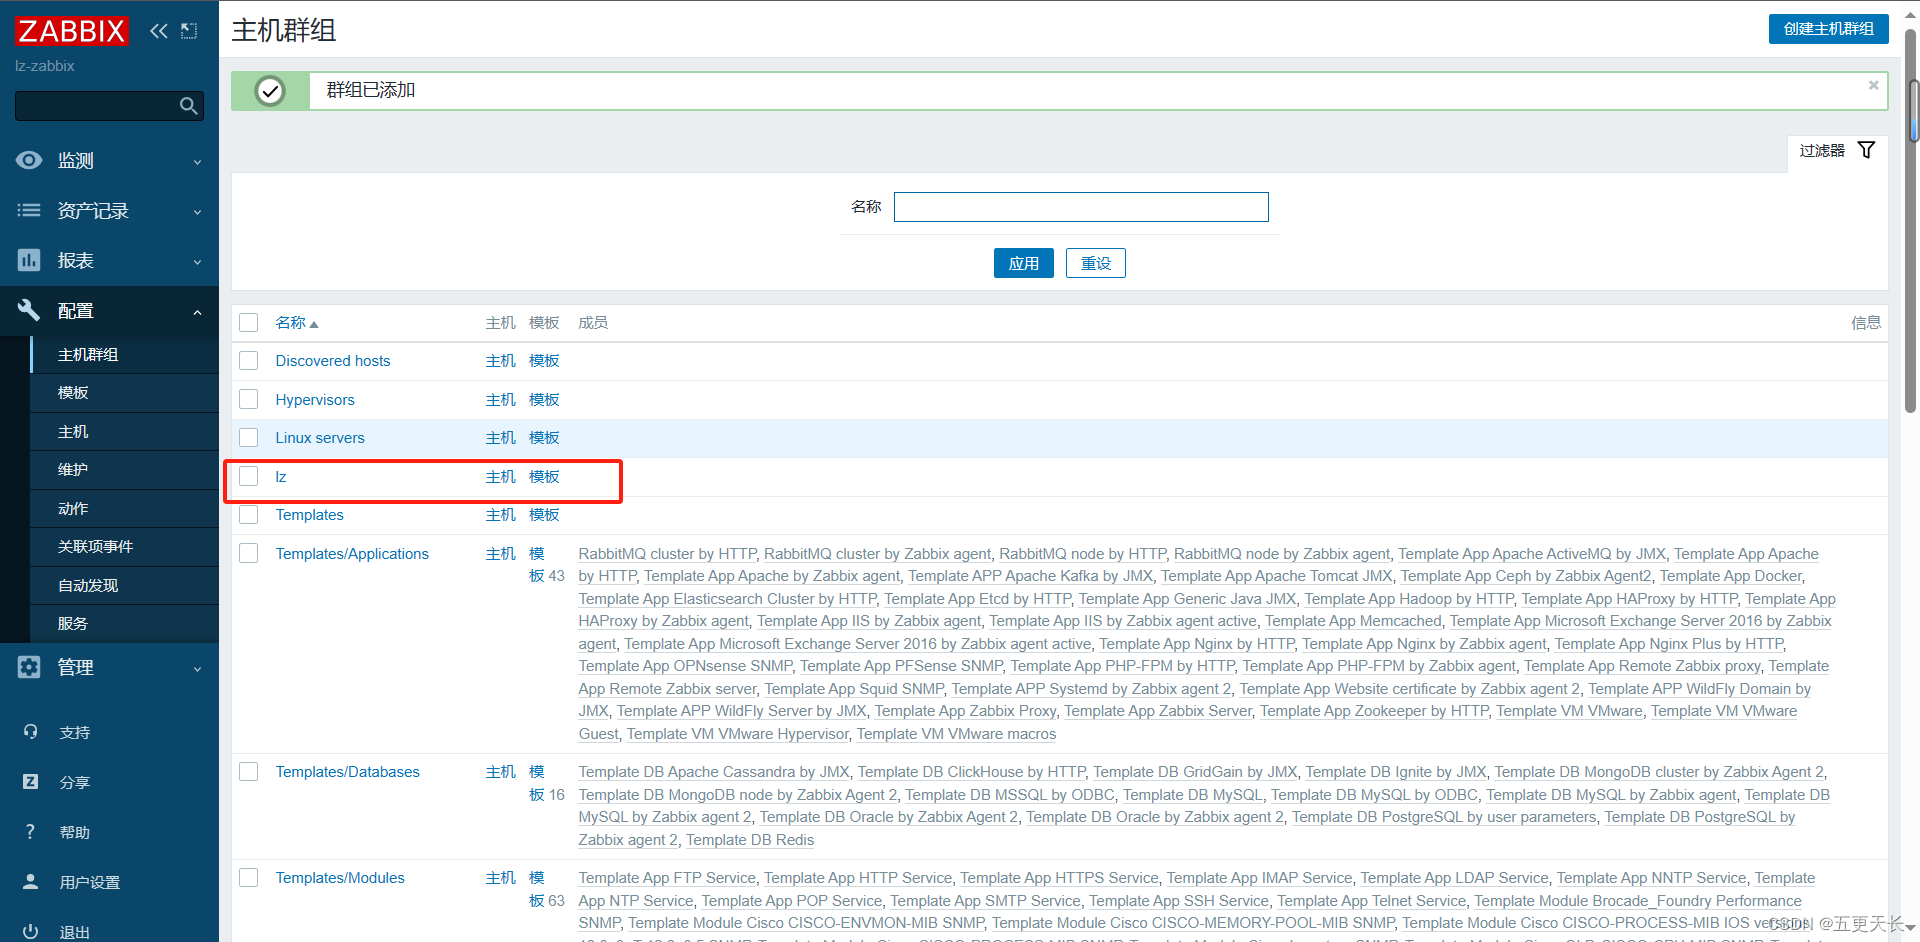
Task: Click the help question mark icon
Action: click(31, 832)
